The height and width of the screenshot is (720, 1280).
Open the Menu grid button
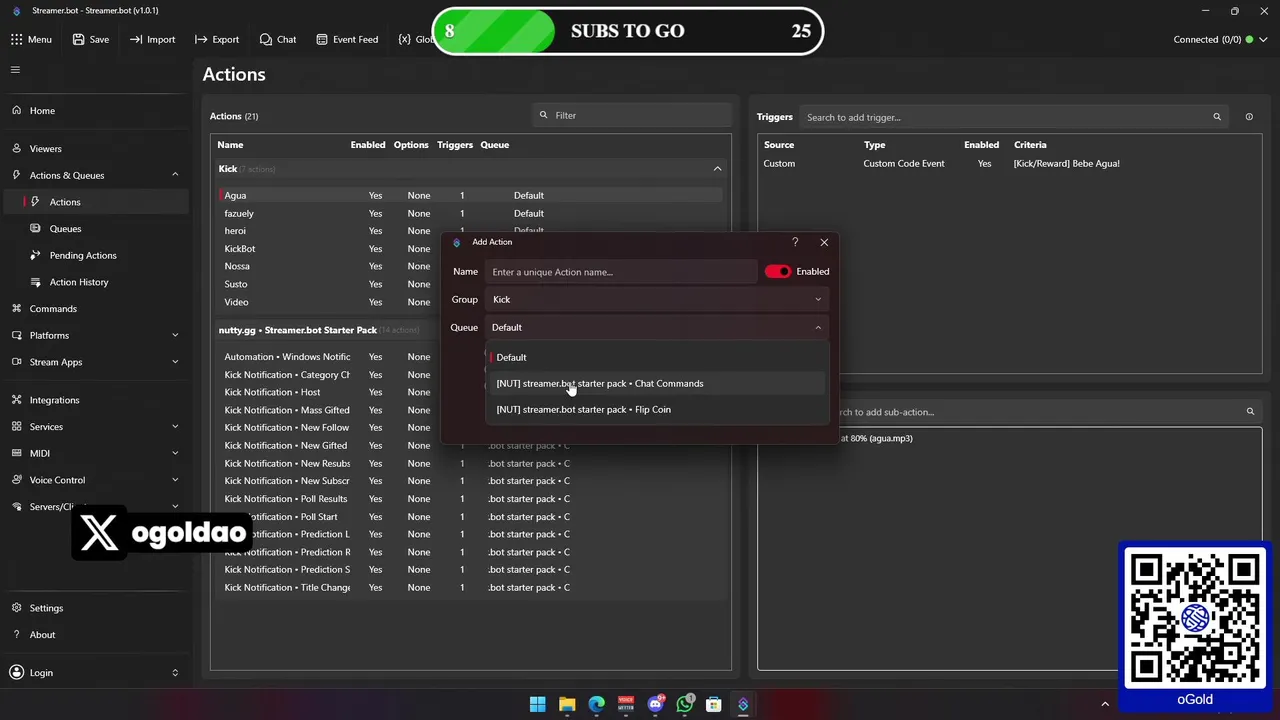coord(31,40)
